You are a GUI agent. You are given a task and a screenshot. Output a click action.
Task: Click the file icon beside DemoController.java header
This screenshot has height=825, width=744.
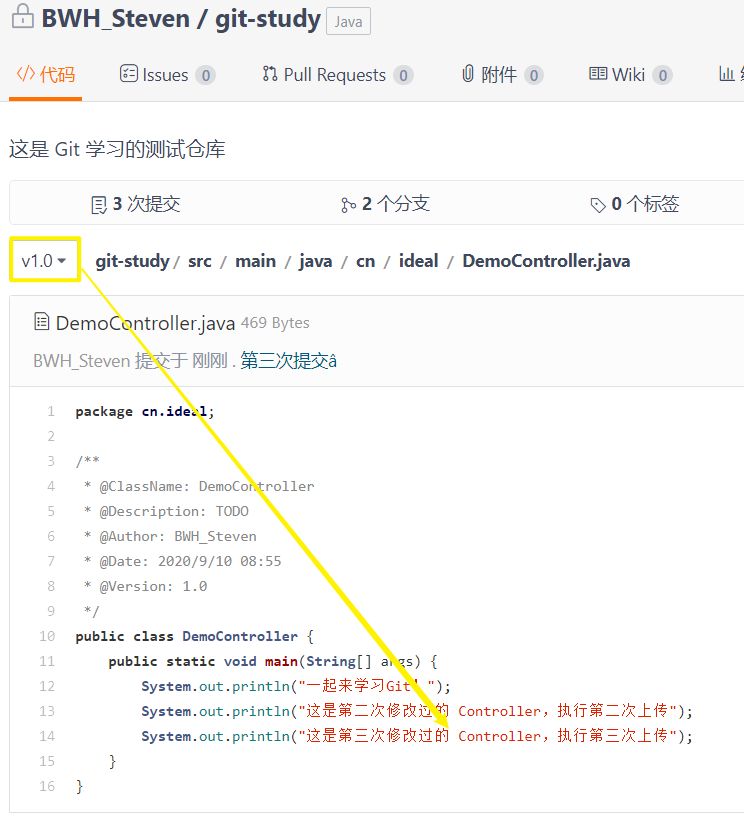(42, 321)
